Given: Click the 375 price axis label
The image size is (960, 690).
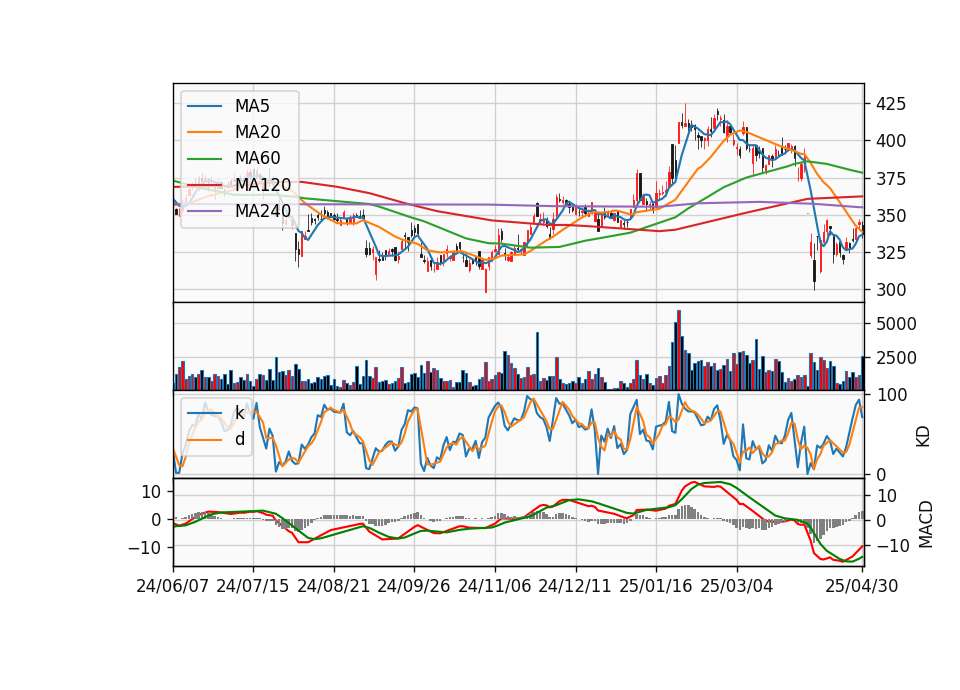Looking at the screenshot, I should point(891,179).
